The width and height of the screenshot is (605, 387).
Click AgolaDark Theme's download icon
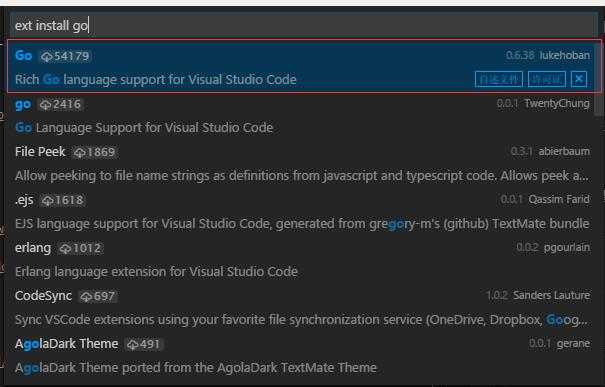coord(133,344)
